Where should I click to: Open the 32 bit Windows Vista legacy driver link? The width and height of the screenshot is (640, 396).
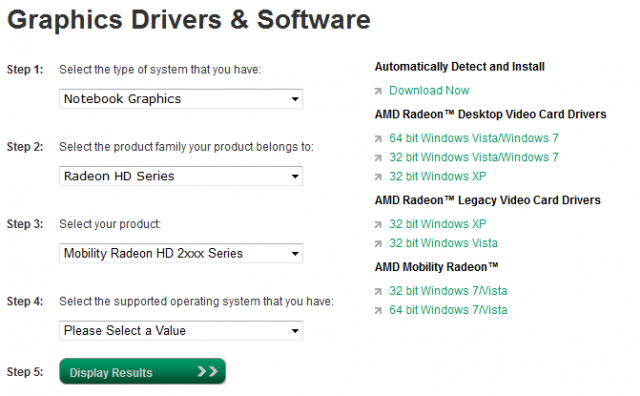[443, 243]
